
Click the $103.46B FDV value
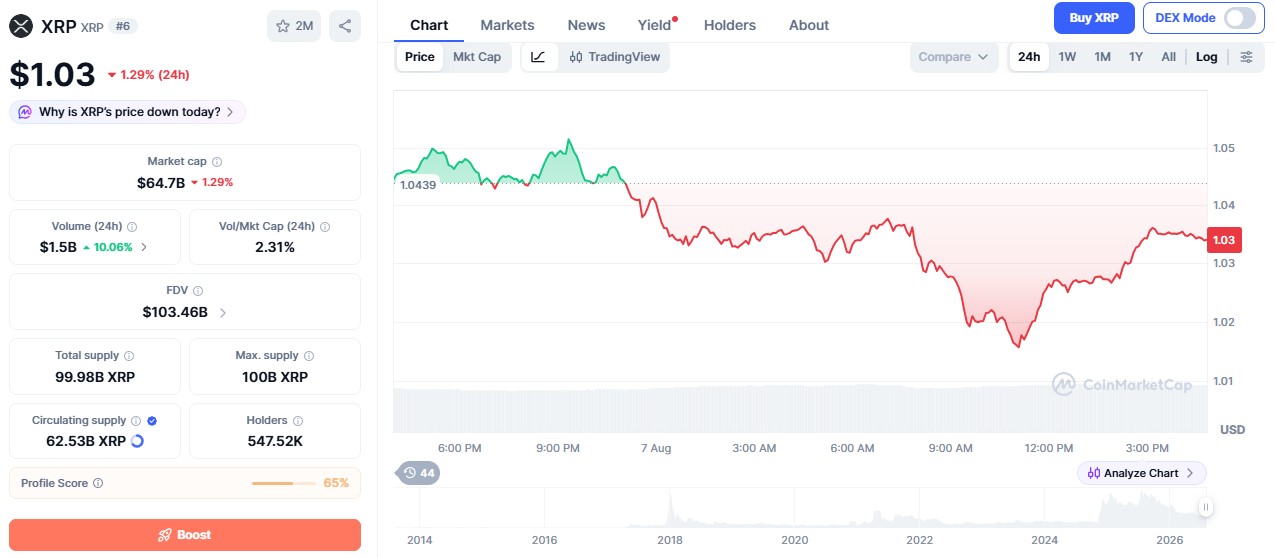pyautogui.click(x=175, y=312)
